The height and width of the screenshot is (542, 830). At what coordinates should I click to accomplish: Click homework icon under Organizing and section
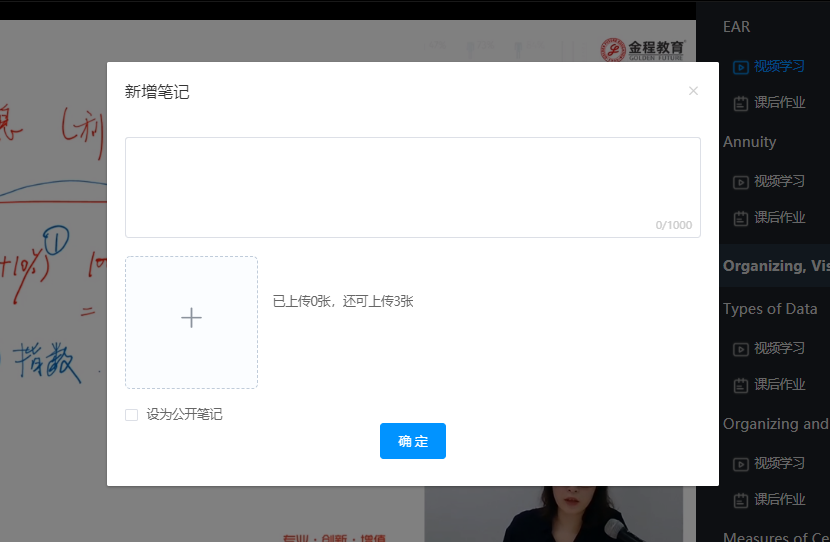pyautogui.click(x=740, y=500)
